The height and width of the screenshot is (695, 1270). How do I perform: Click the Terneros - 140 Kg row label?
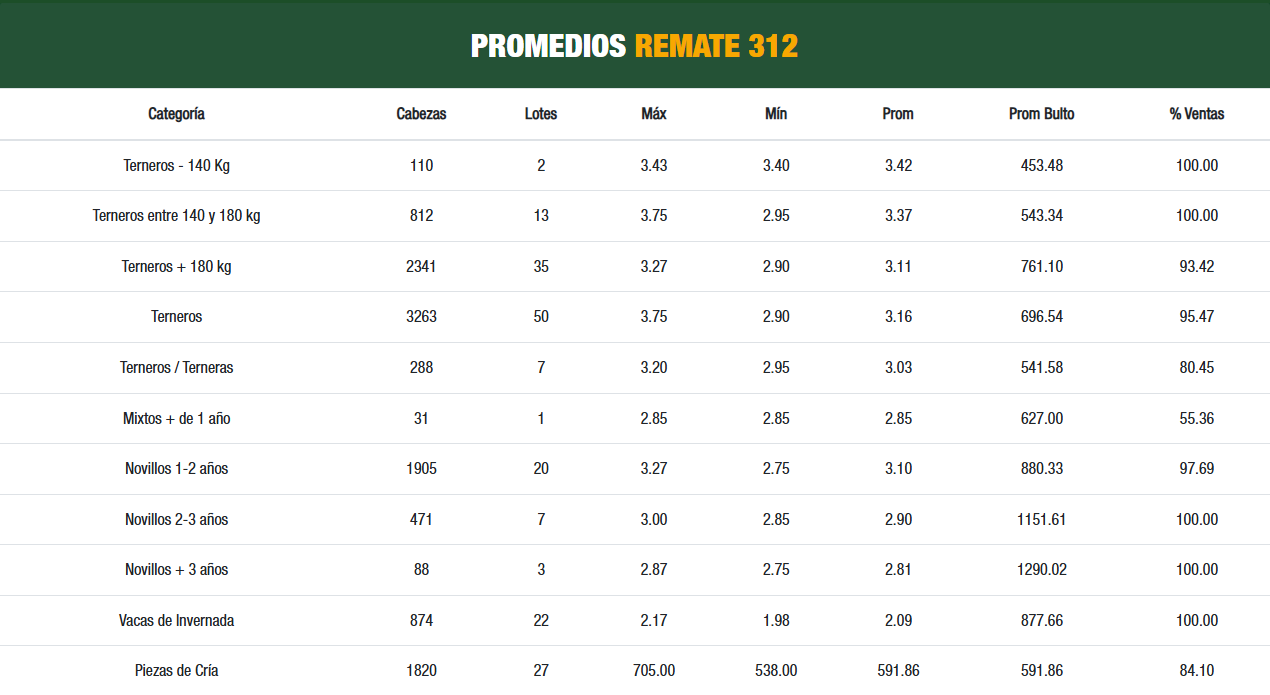[x=176, y=166]
